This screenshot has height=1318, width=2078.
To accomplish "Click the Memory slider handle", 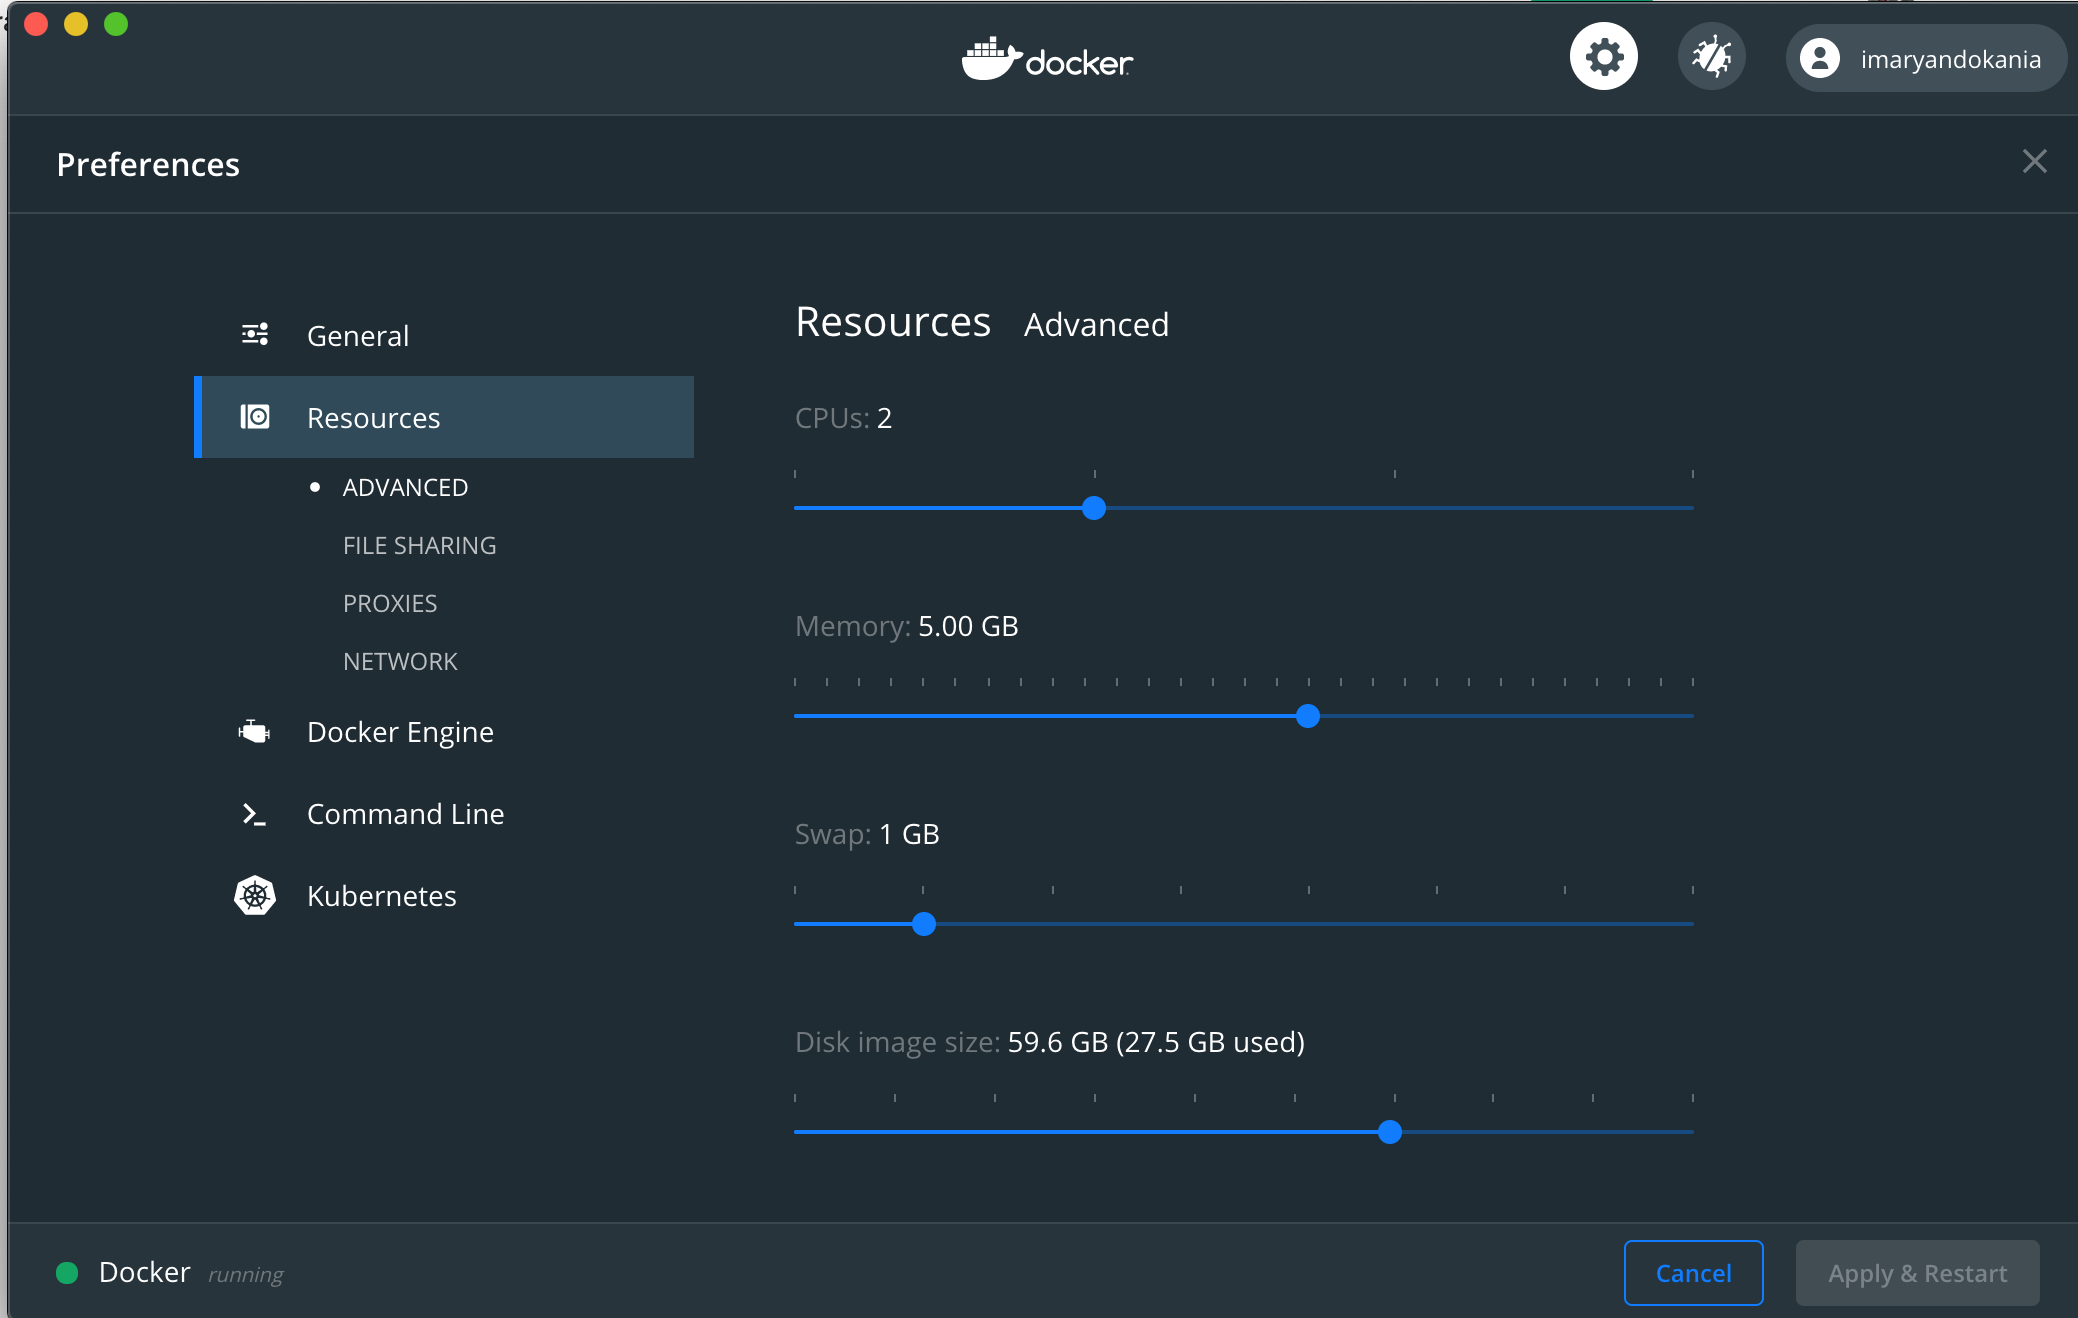I will click(x=1307, y=716).
